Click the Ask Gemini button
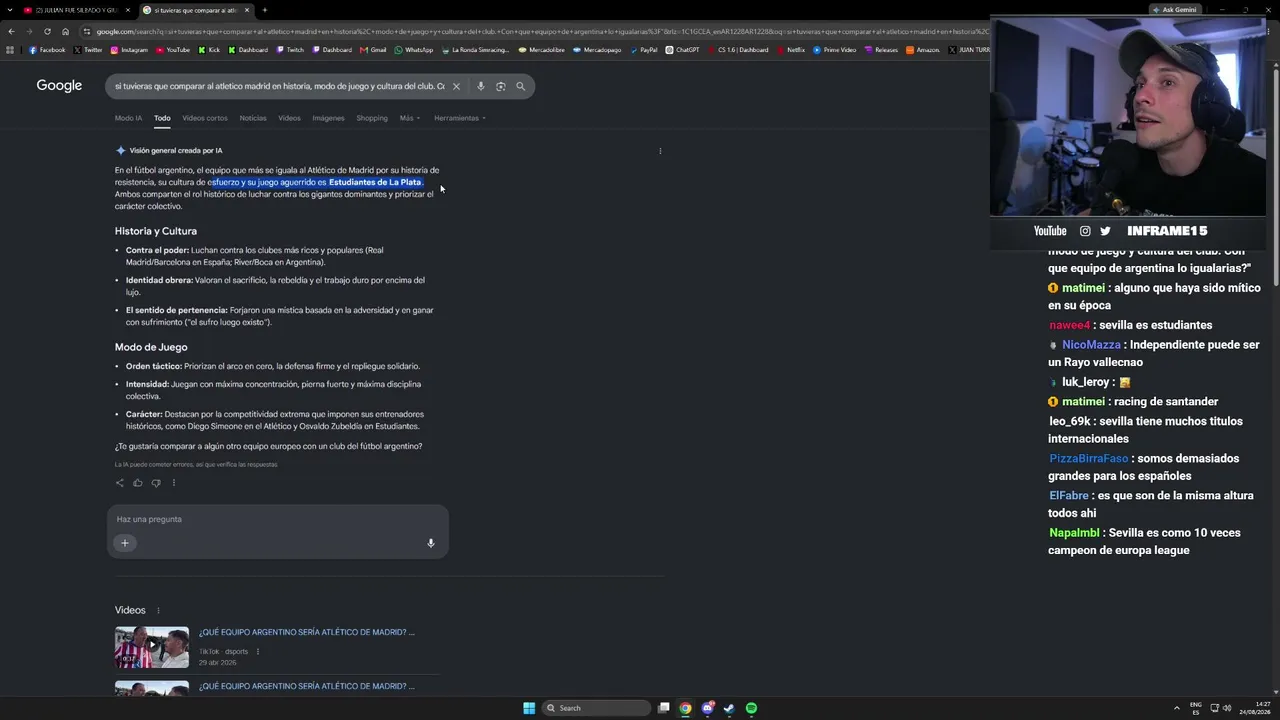This screenshot has width=1280, height=720. point(1174,10)
